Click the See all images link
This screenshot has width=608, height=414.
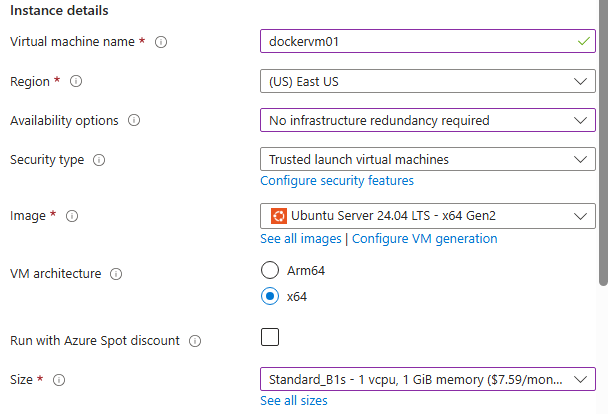pos(300,239)
